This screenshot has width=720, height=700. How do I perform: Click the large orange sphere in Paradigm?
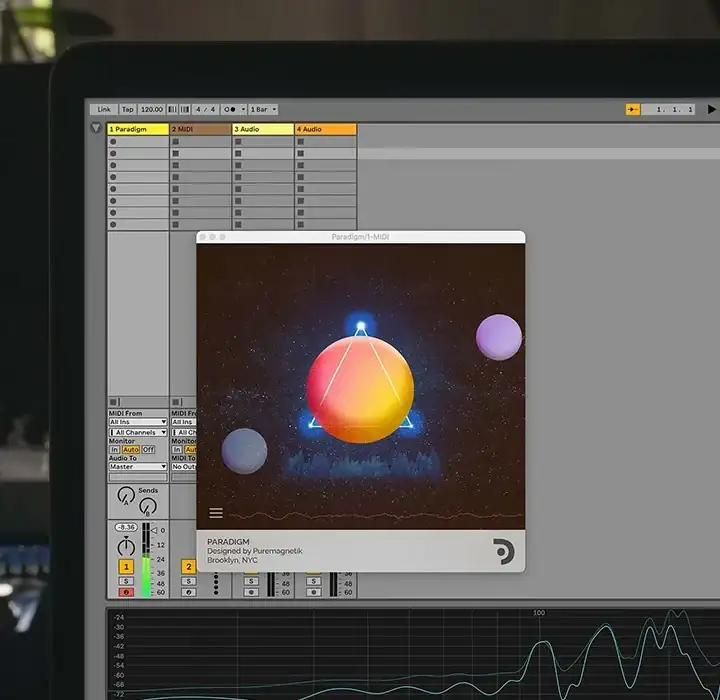point(360,389)
